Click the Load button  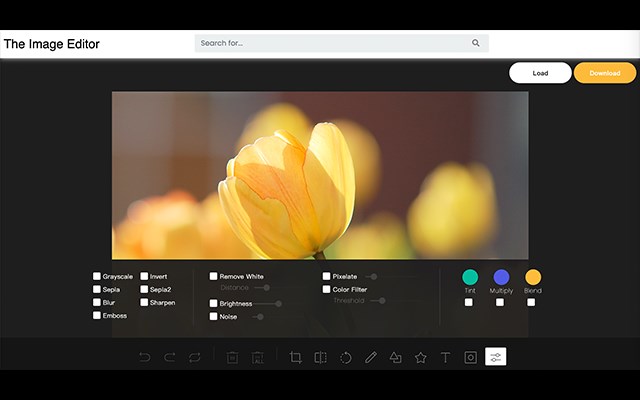pyautogui.click(x=540, y=73)
